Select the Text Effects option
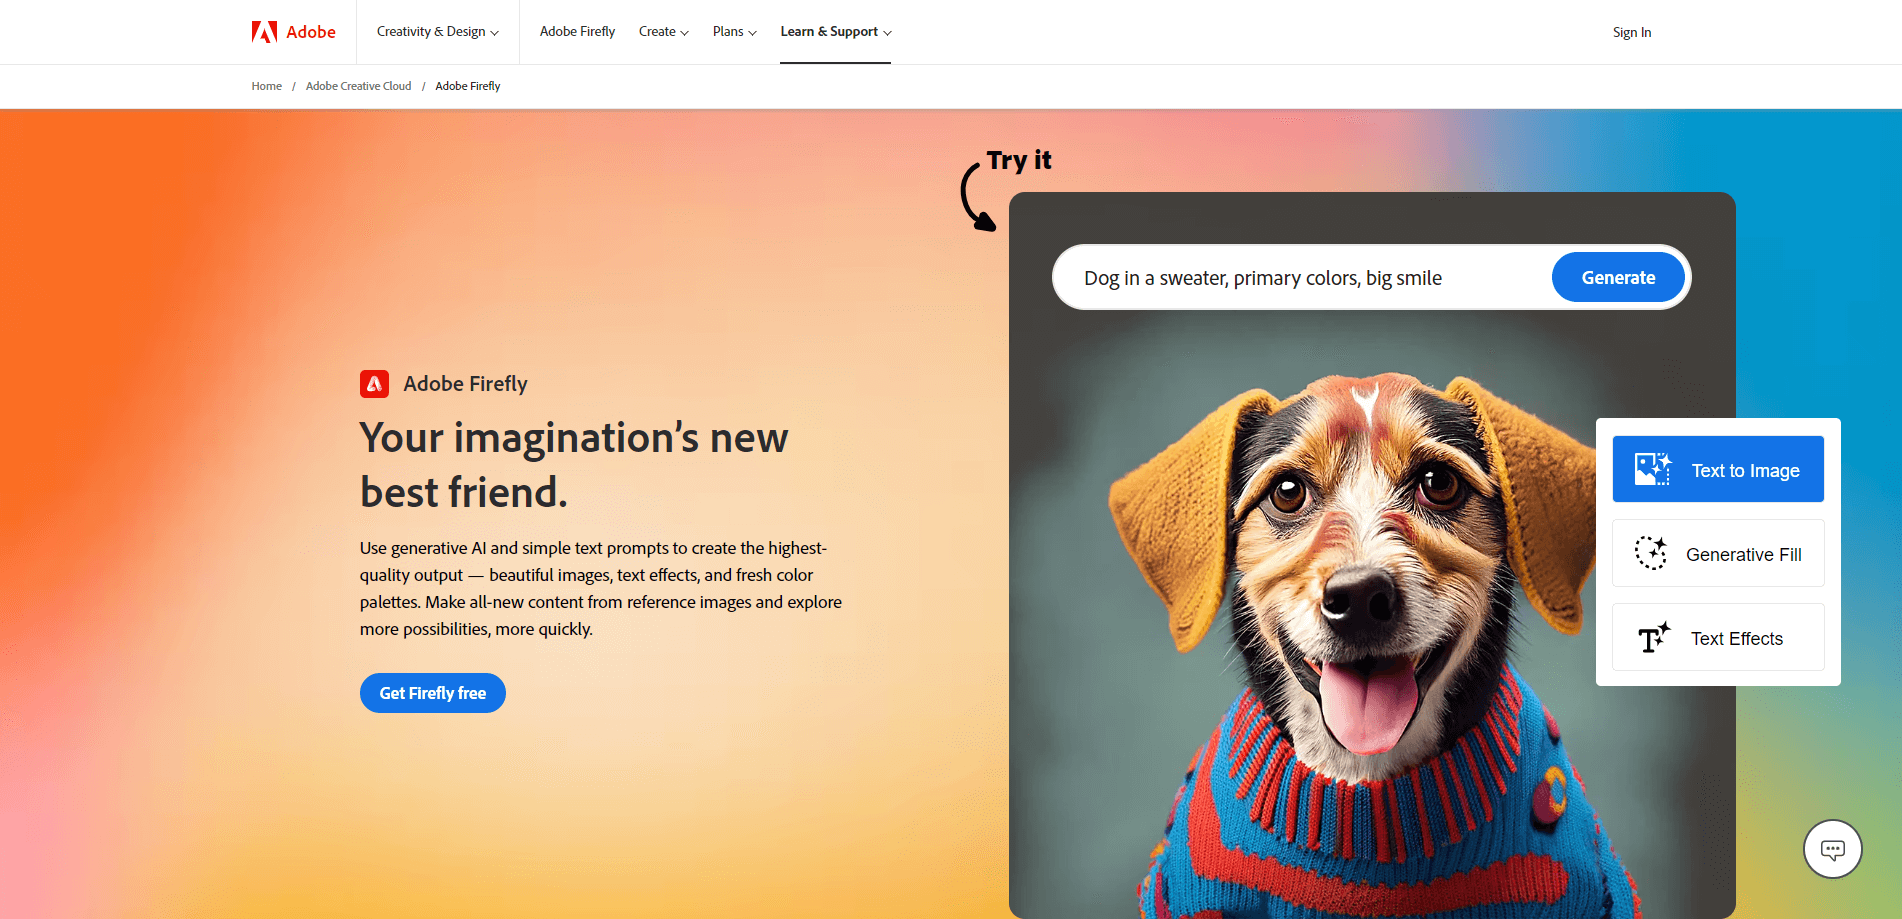The width and height of the screenshot is (1902, 919). pyautogui.click(x=1718, y=637)
